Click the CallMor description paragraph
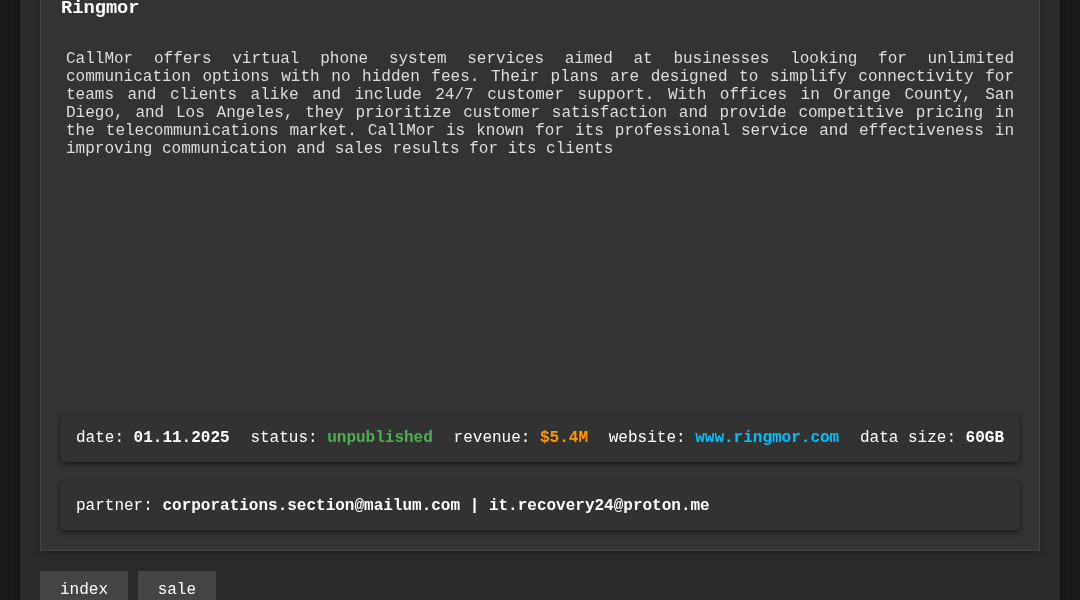1080x600 pixels. 540,103
